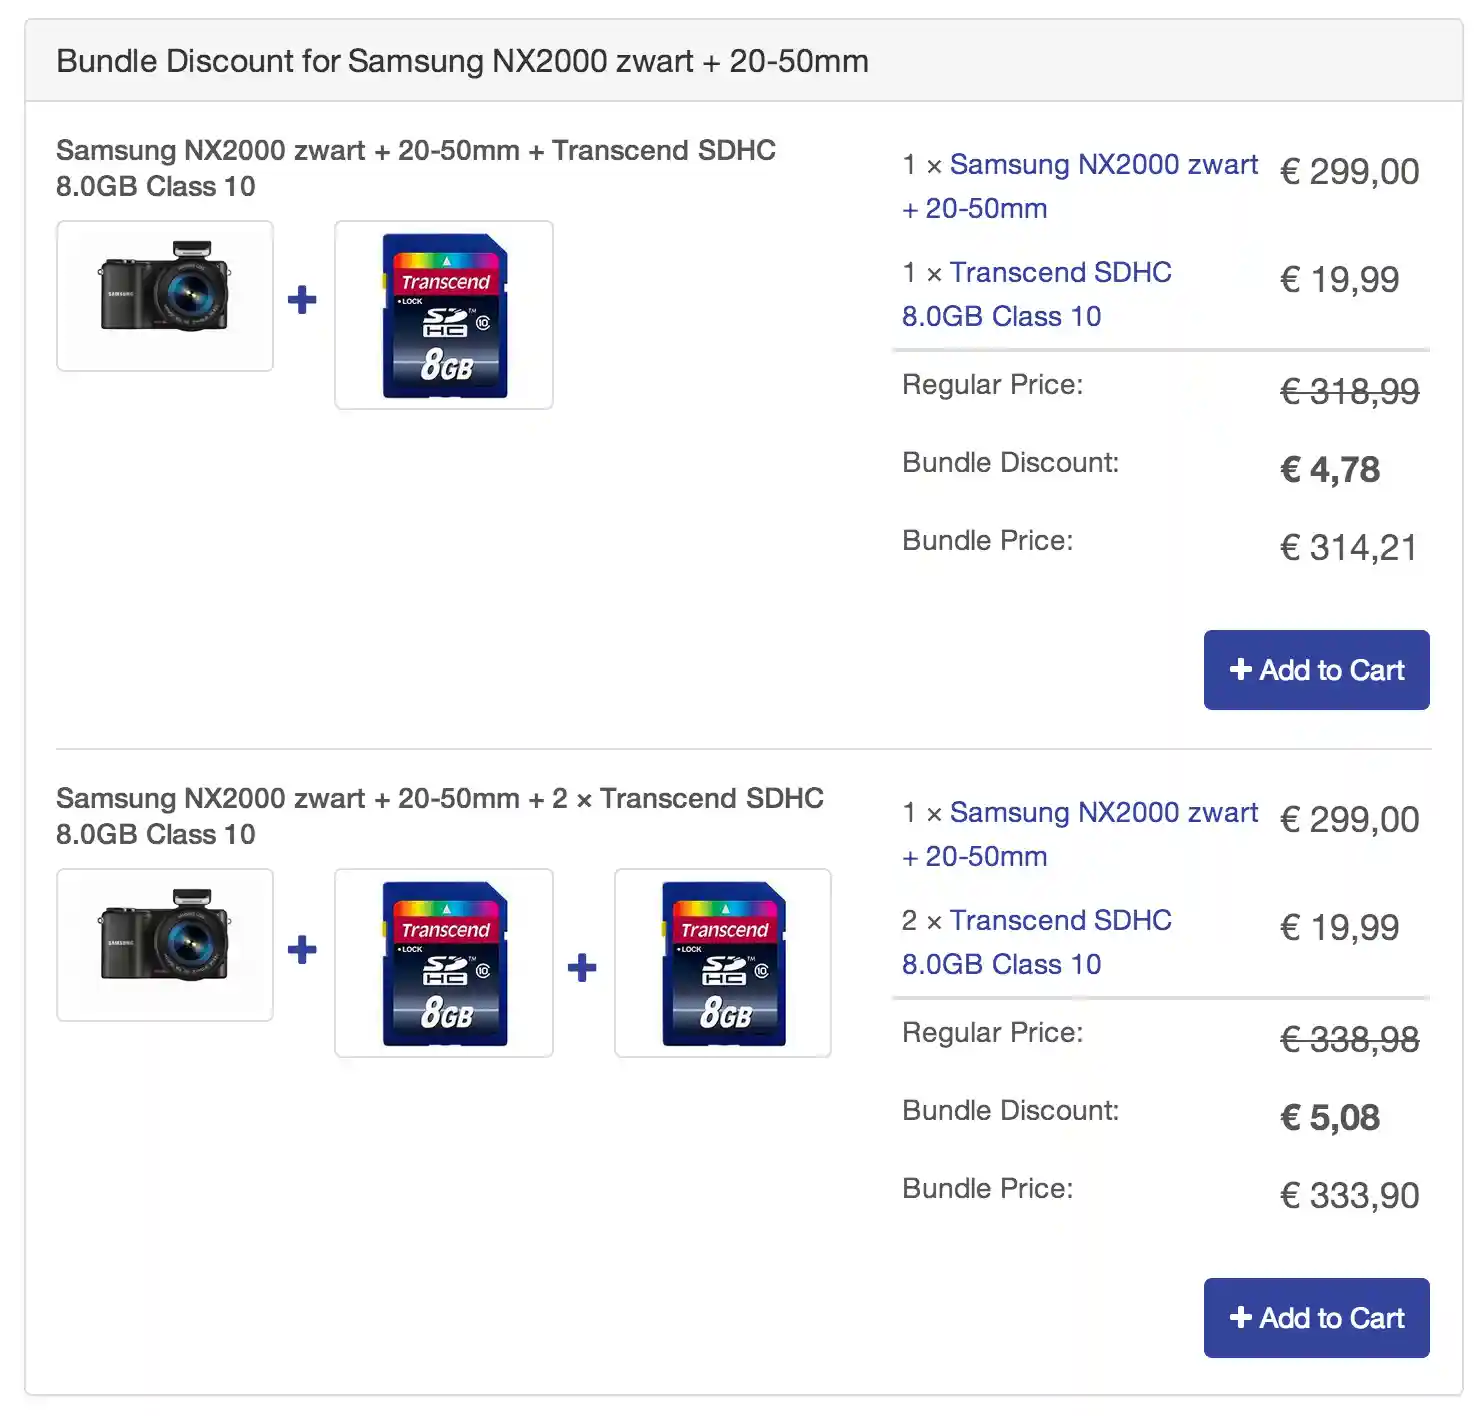
Task: Click the middle SD card thumbnail in second bundle
Action: click(x=444, y=963)
